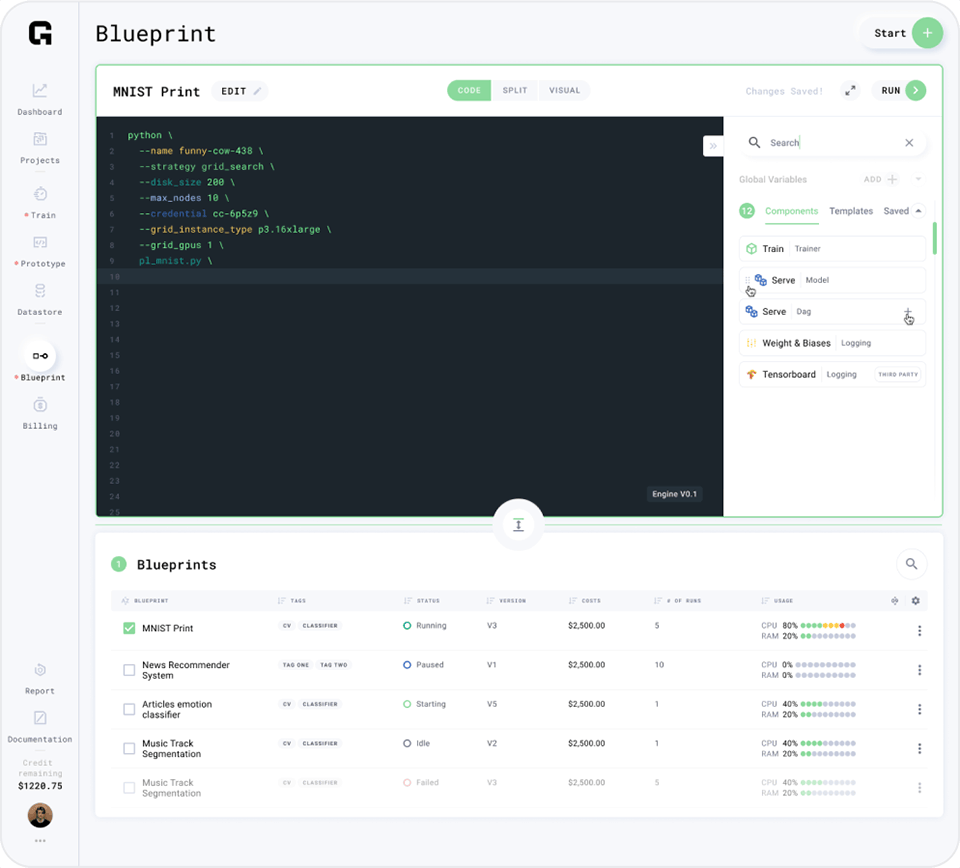Open the Dashboard sidebar icon
This screenshot has height=868, width=960.
(x=40, y=91)
